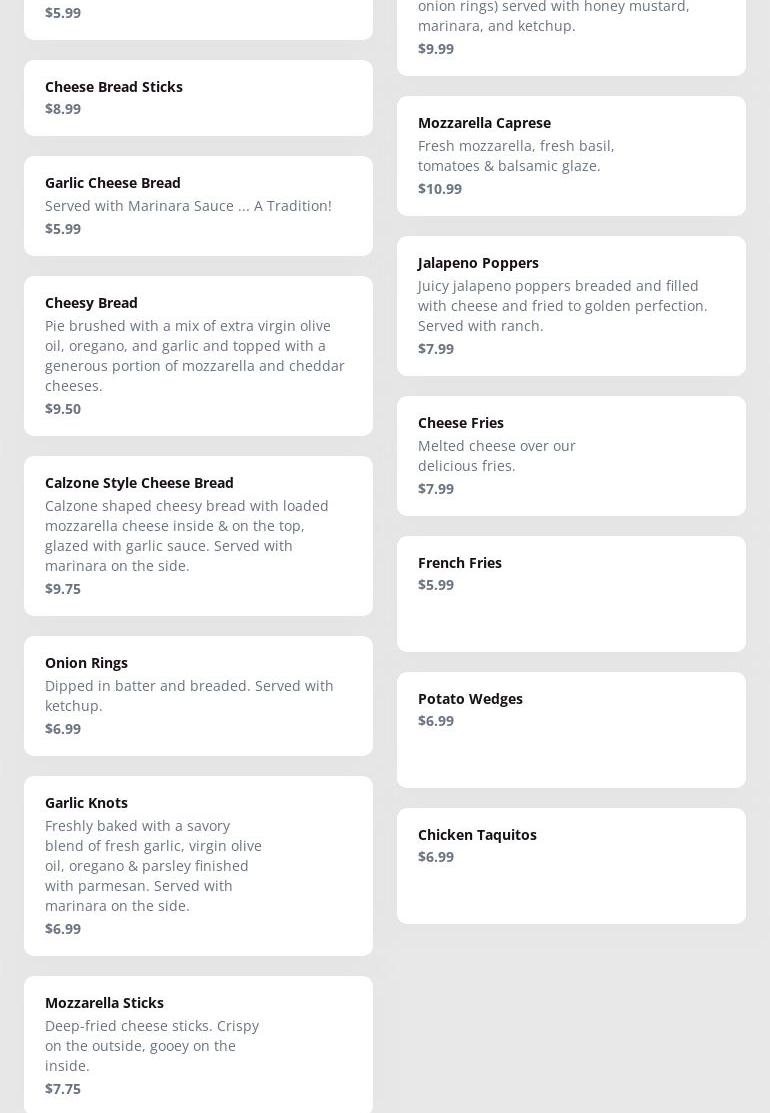This screenshot has width=770, height=1113.
Task: Click the $8.99 Cheese Bread Sticks price
Action: click(x=63, y=108)
